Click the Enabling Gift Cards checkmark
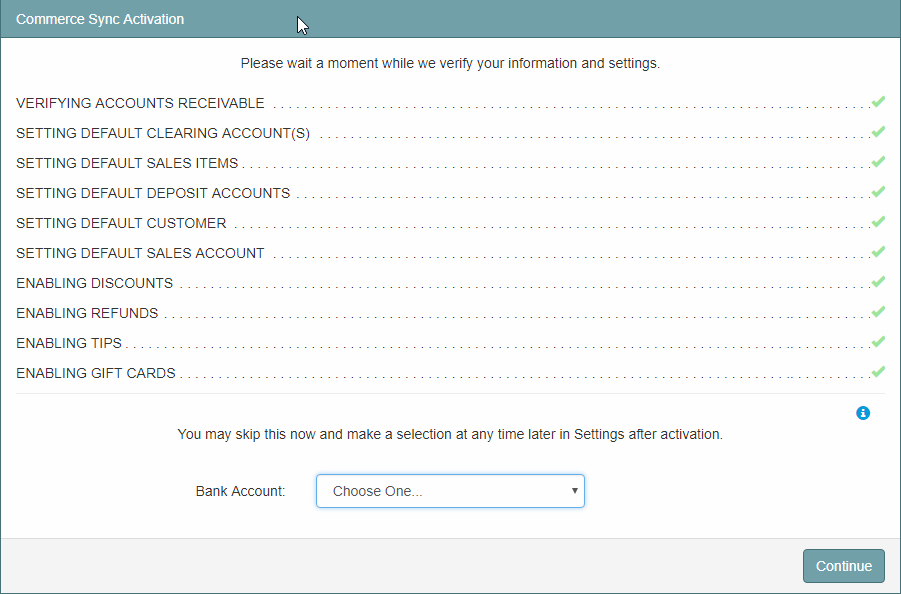The image size is (901, 594). [878, 371]
